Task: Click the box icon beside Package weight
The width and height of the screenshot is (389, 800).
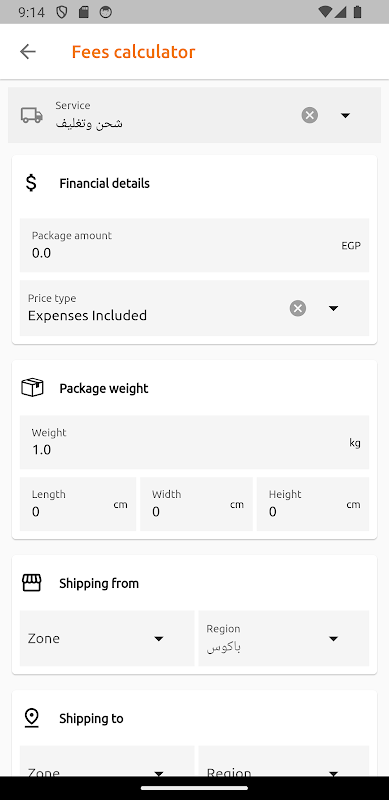Action: [x=32, y=388]
